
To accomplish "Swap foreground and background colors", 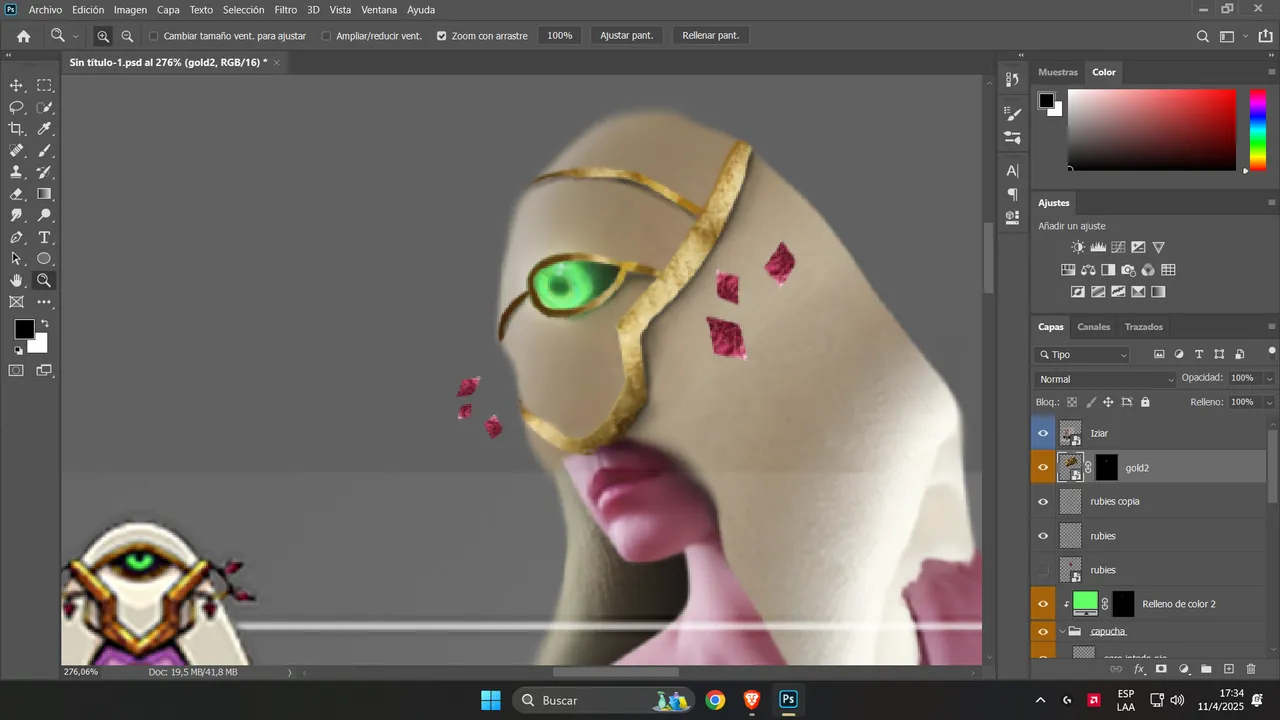I will click(x=44, y=323).
